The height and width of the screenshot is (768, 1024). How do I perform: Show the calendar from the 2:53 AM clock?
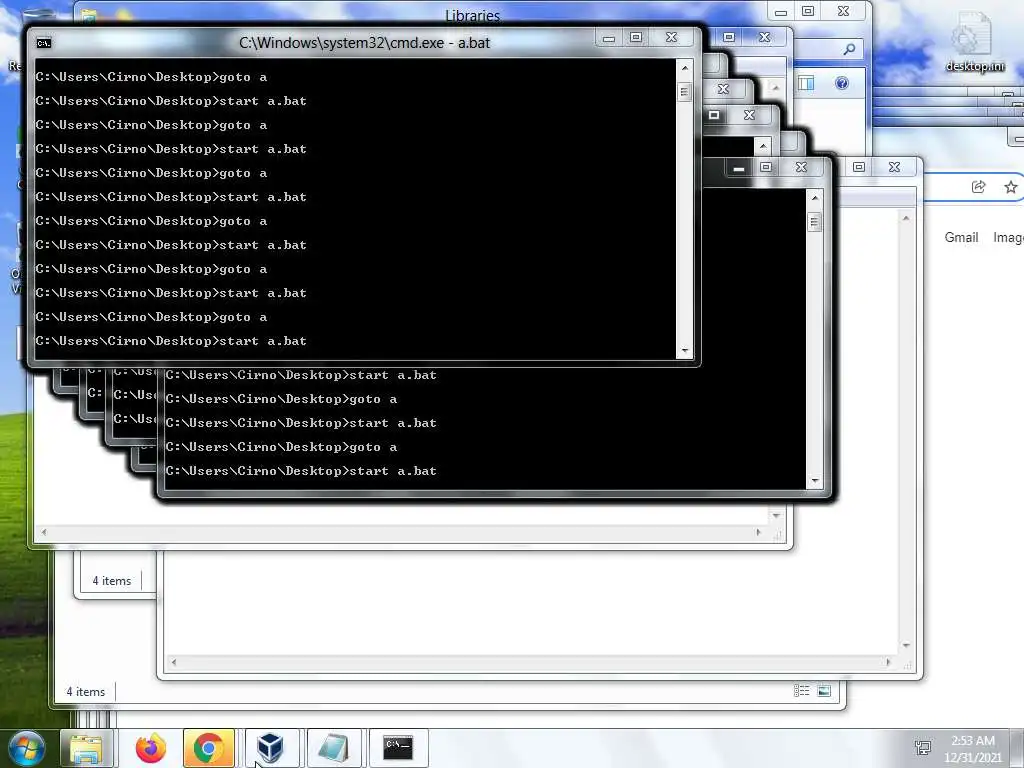pyautogui.click(x=972, y=748)
